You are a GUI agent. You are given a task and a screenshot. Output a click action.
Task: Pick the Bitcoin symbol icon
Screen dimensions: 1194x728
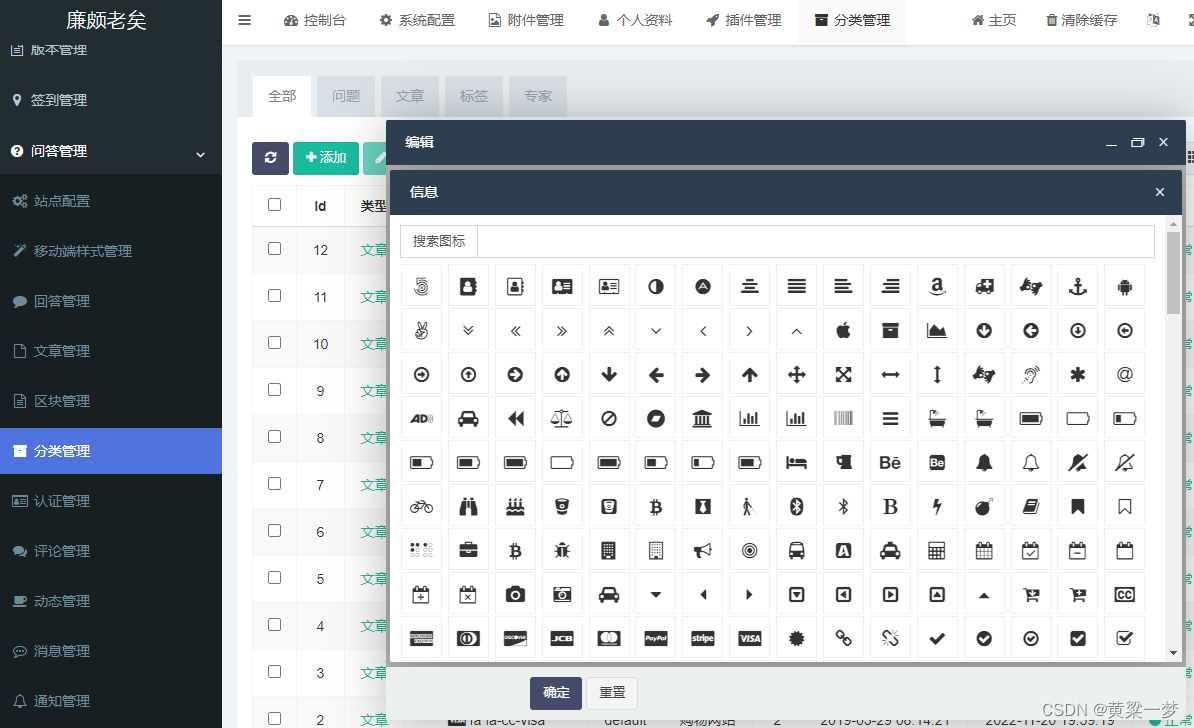pos(655,505)
